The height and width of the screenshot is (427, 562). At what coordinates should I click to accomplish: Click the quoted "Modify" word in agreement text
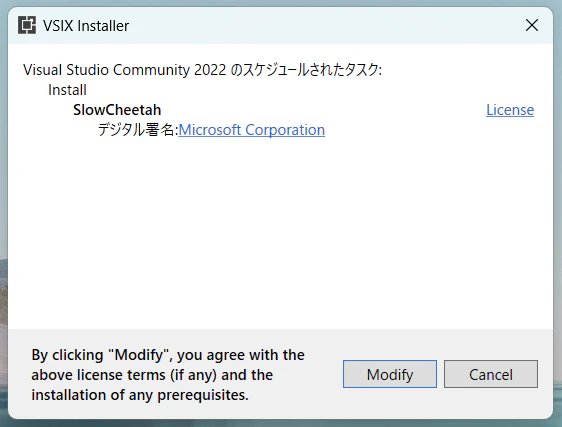click(139, 355)
